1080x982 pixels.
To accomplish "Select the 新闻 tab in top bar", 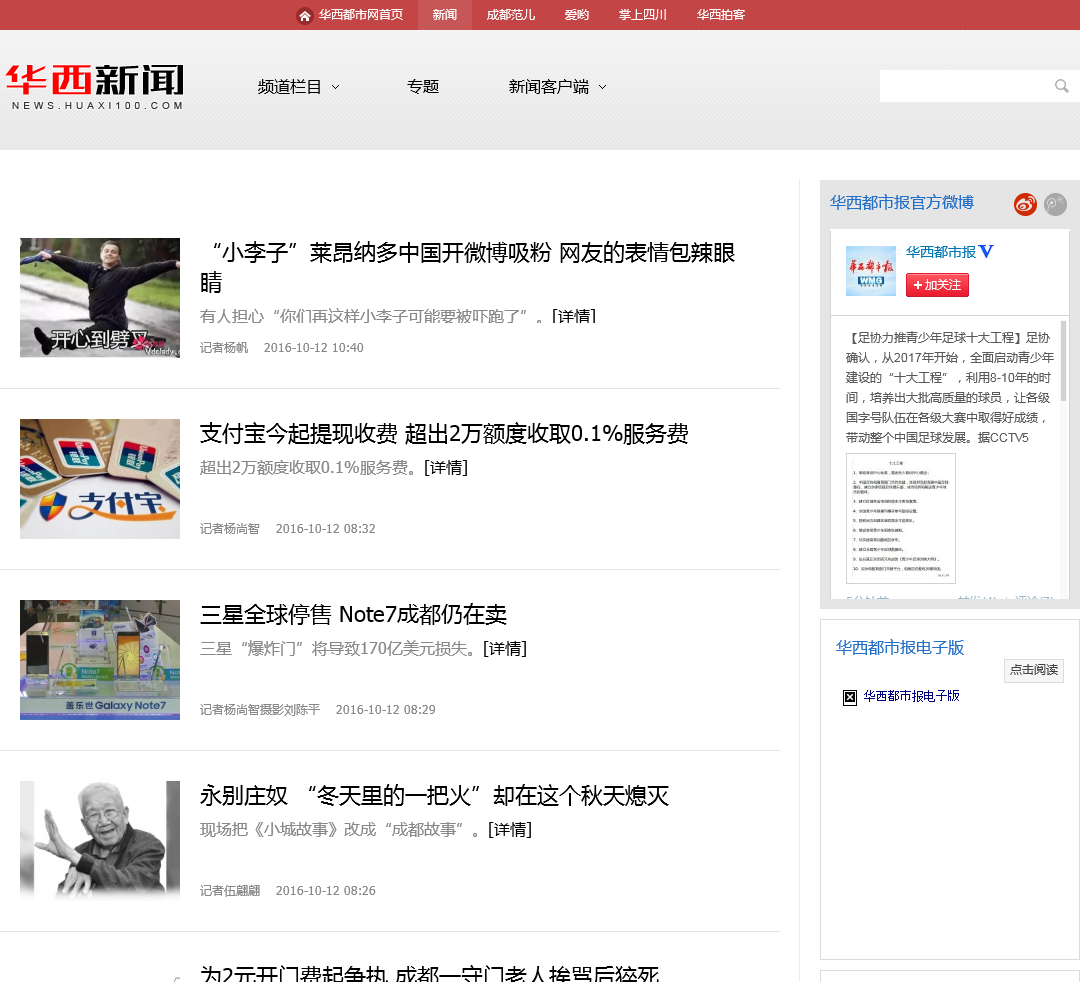I will 445,15.
